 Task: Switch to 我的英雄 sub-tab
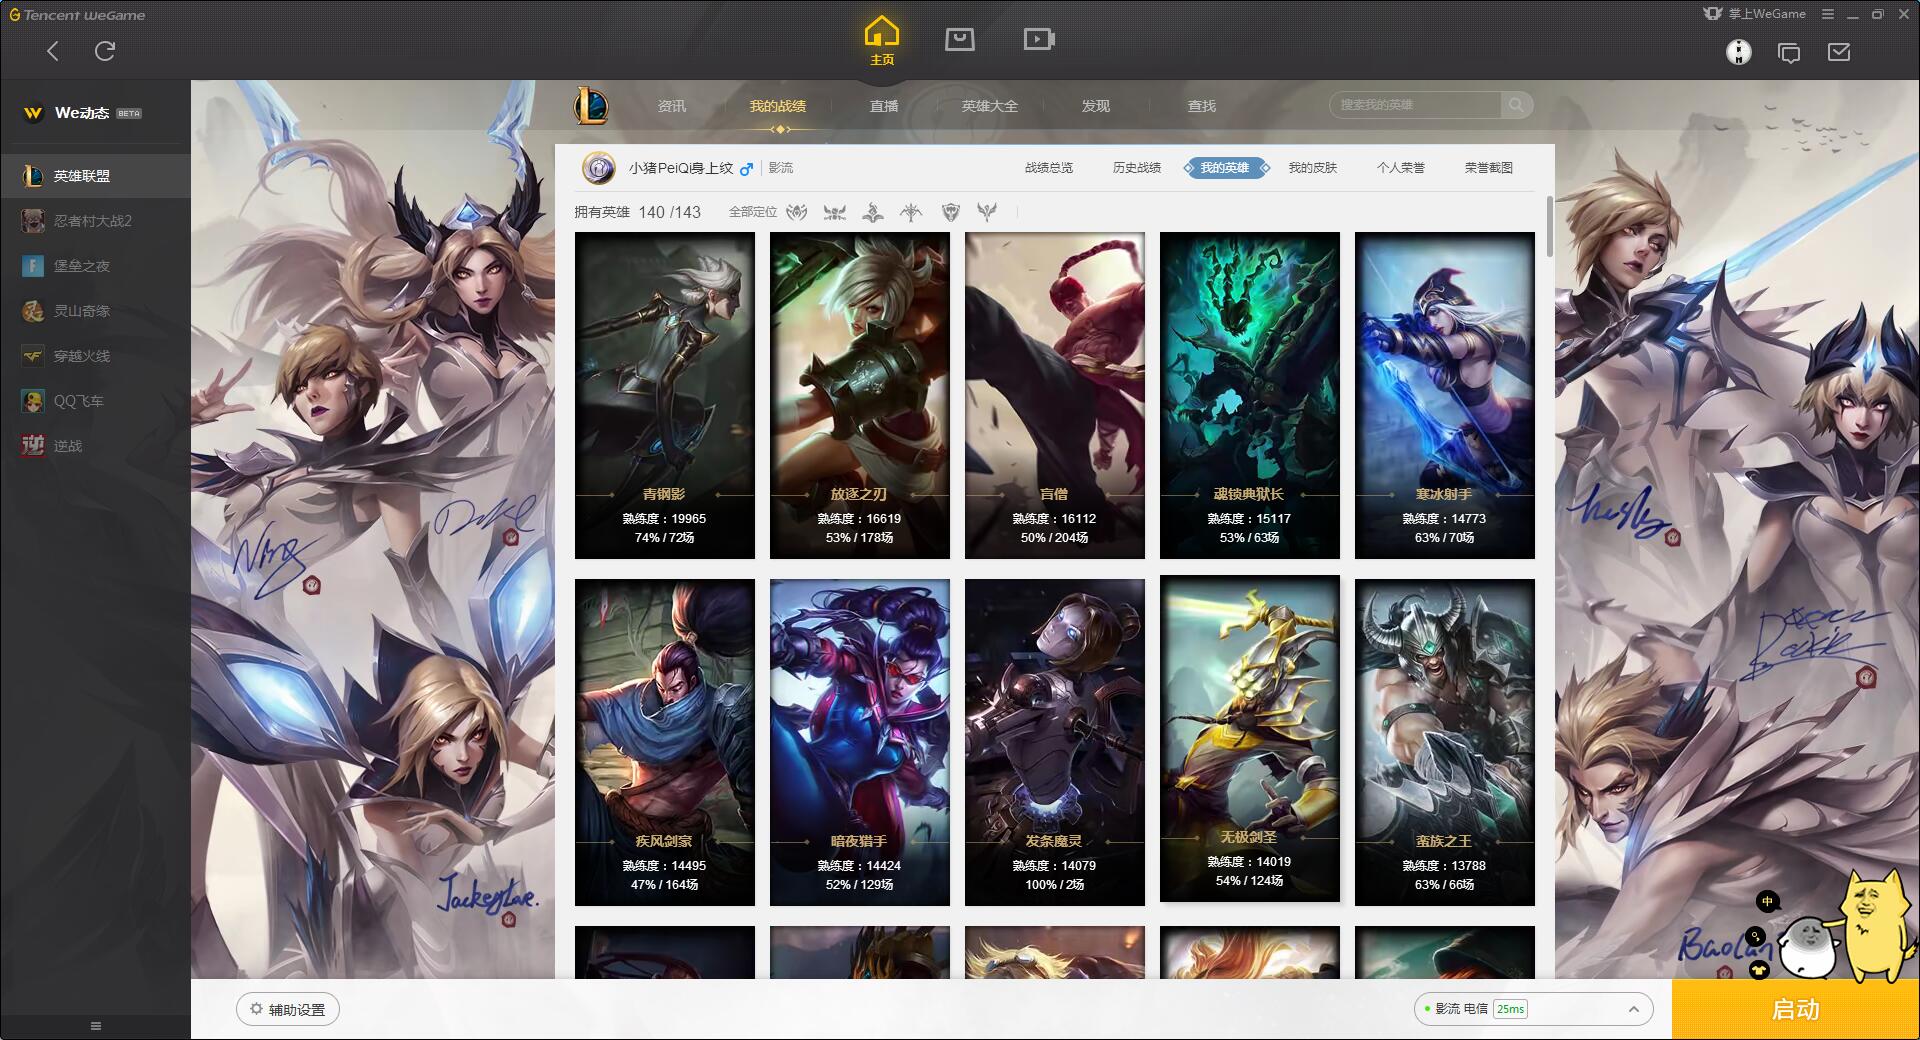pyautogui.click(x=1225, y=168)
